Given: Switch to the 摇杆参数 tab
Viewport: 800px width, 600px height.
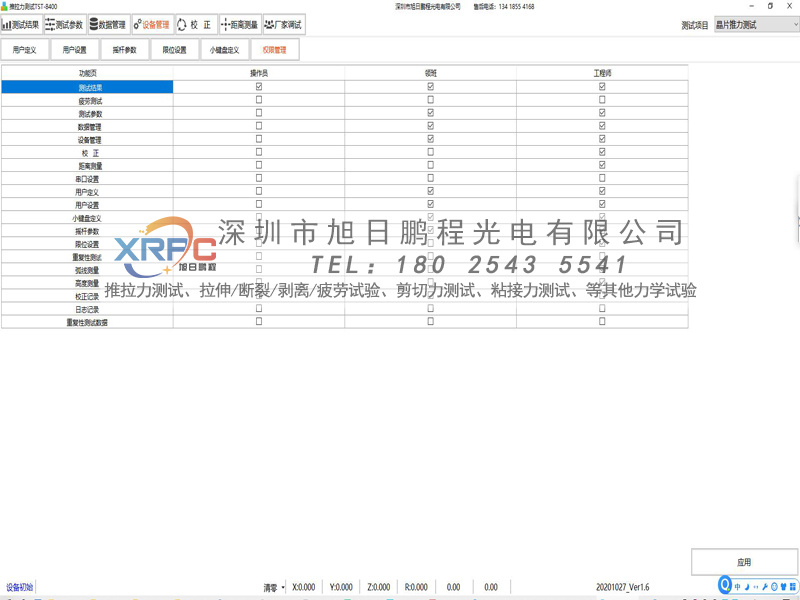Looking at the screenshot, I should tap(124, 50).
